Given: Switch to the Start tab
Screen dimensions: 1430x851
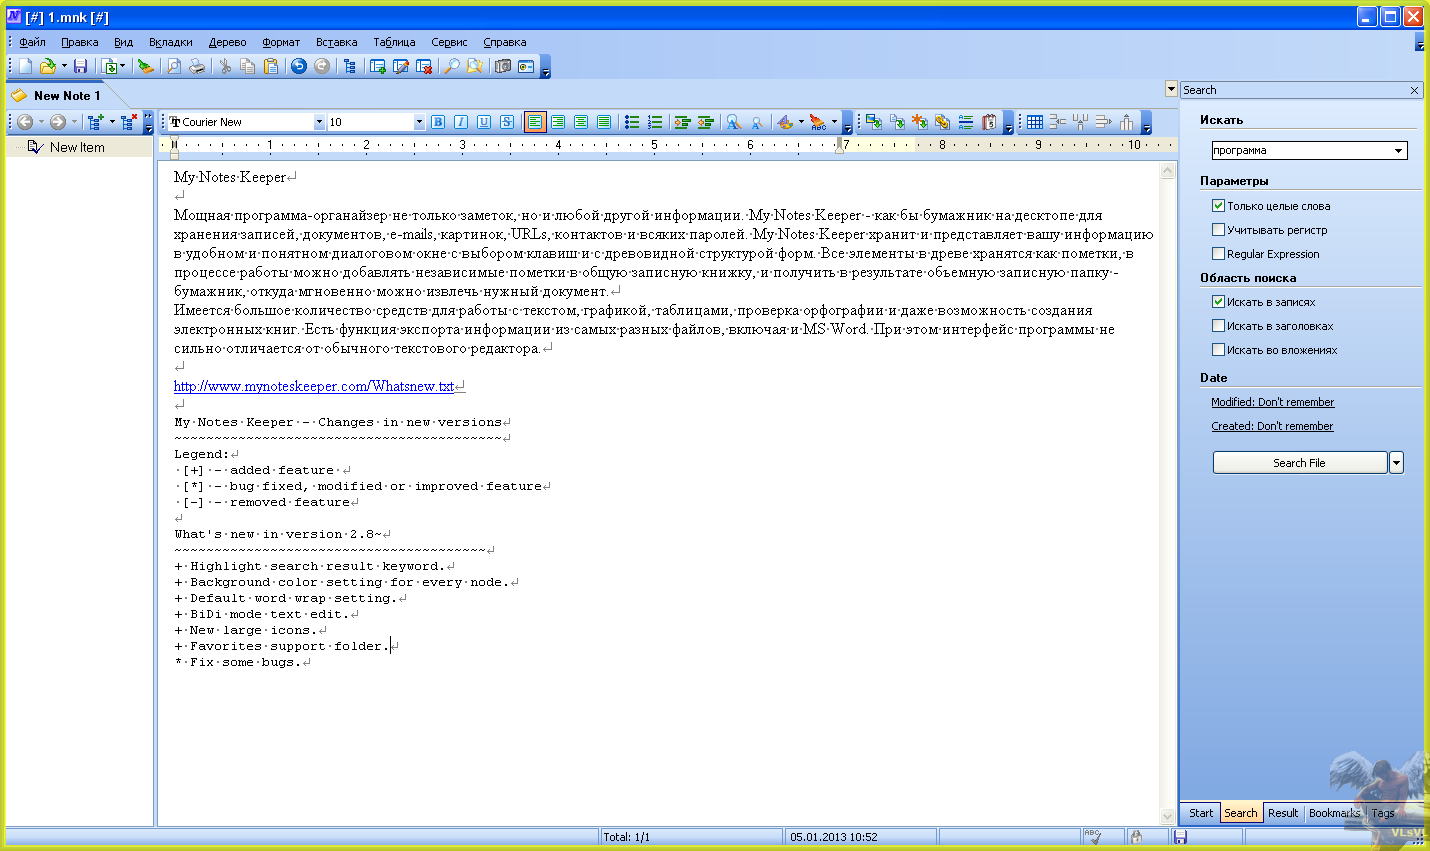Looking at the screenshot, I should point(1201,813).
